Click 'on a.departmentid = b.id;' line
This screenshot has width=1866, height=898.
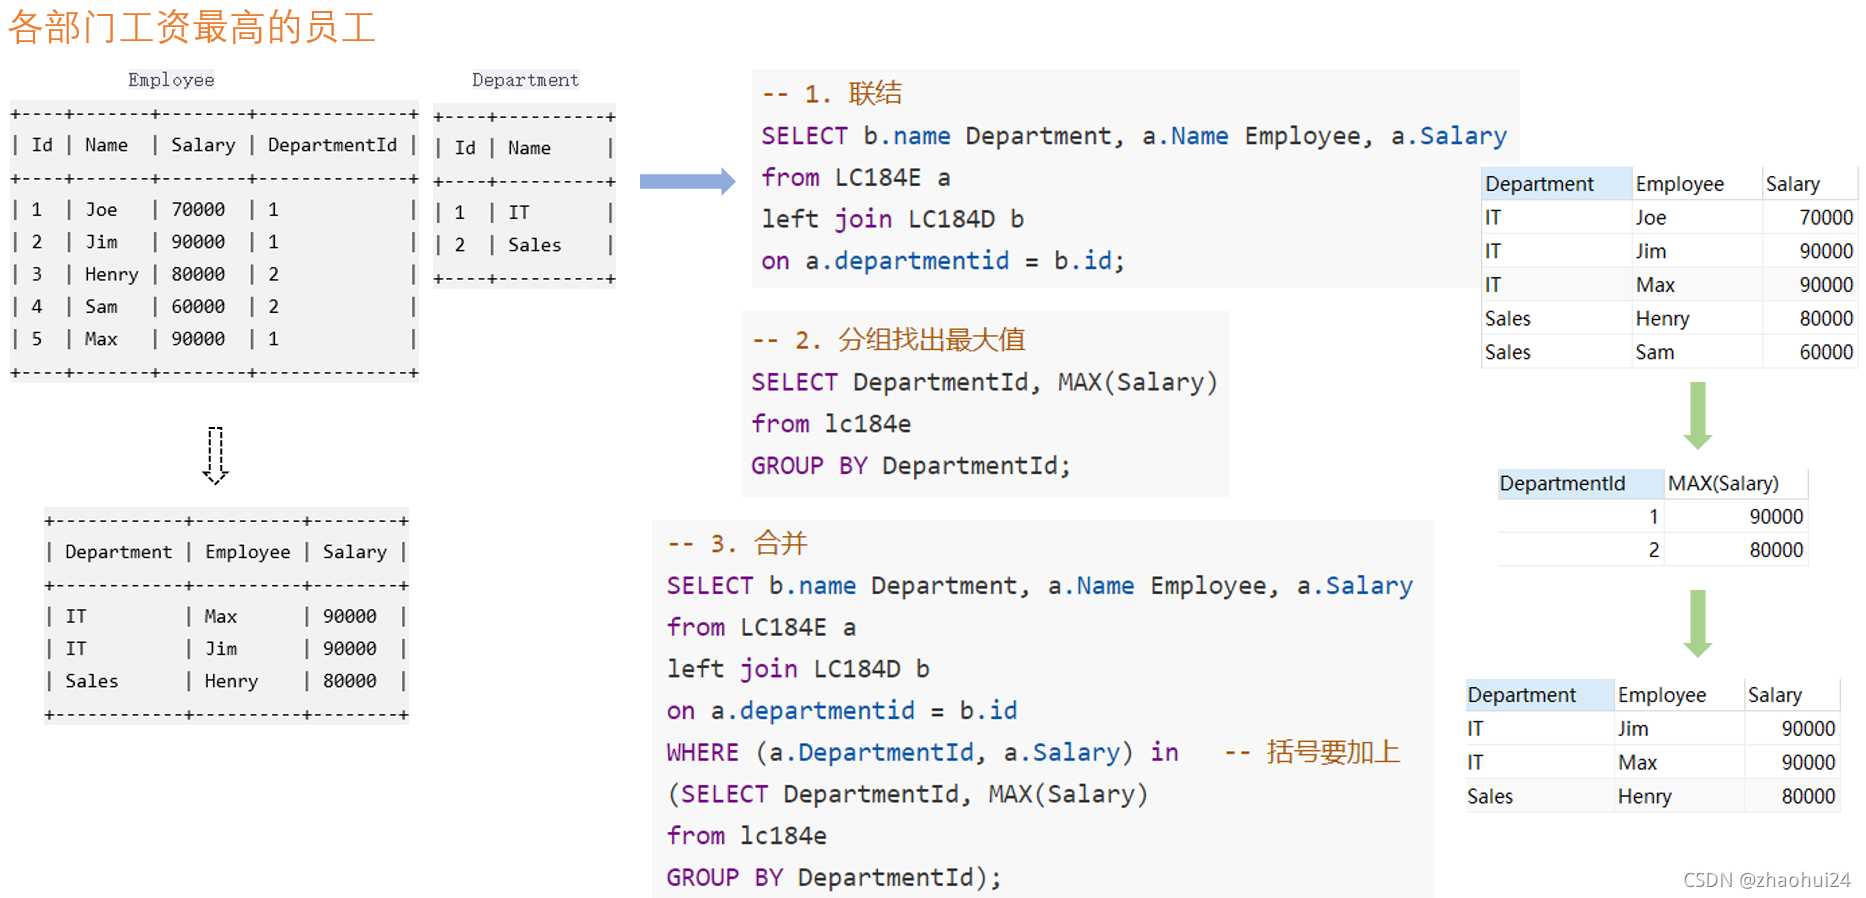coord(943,261)
